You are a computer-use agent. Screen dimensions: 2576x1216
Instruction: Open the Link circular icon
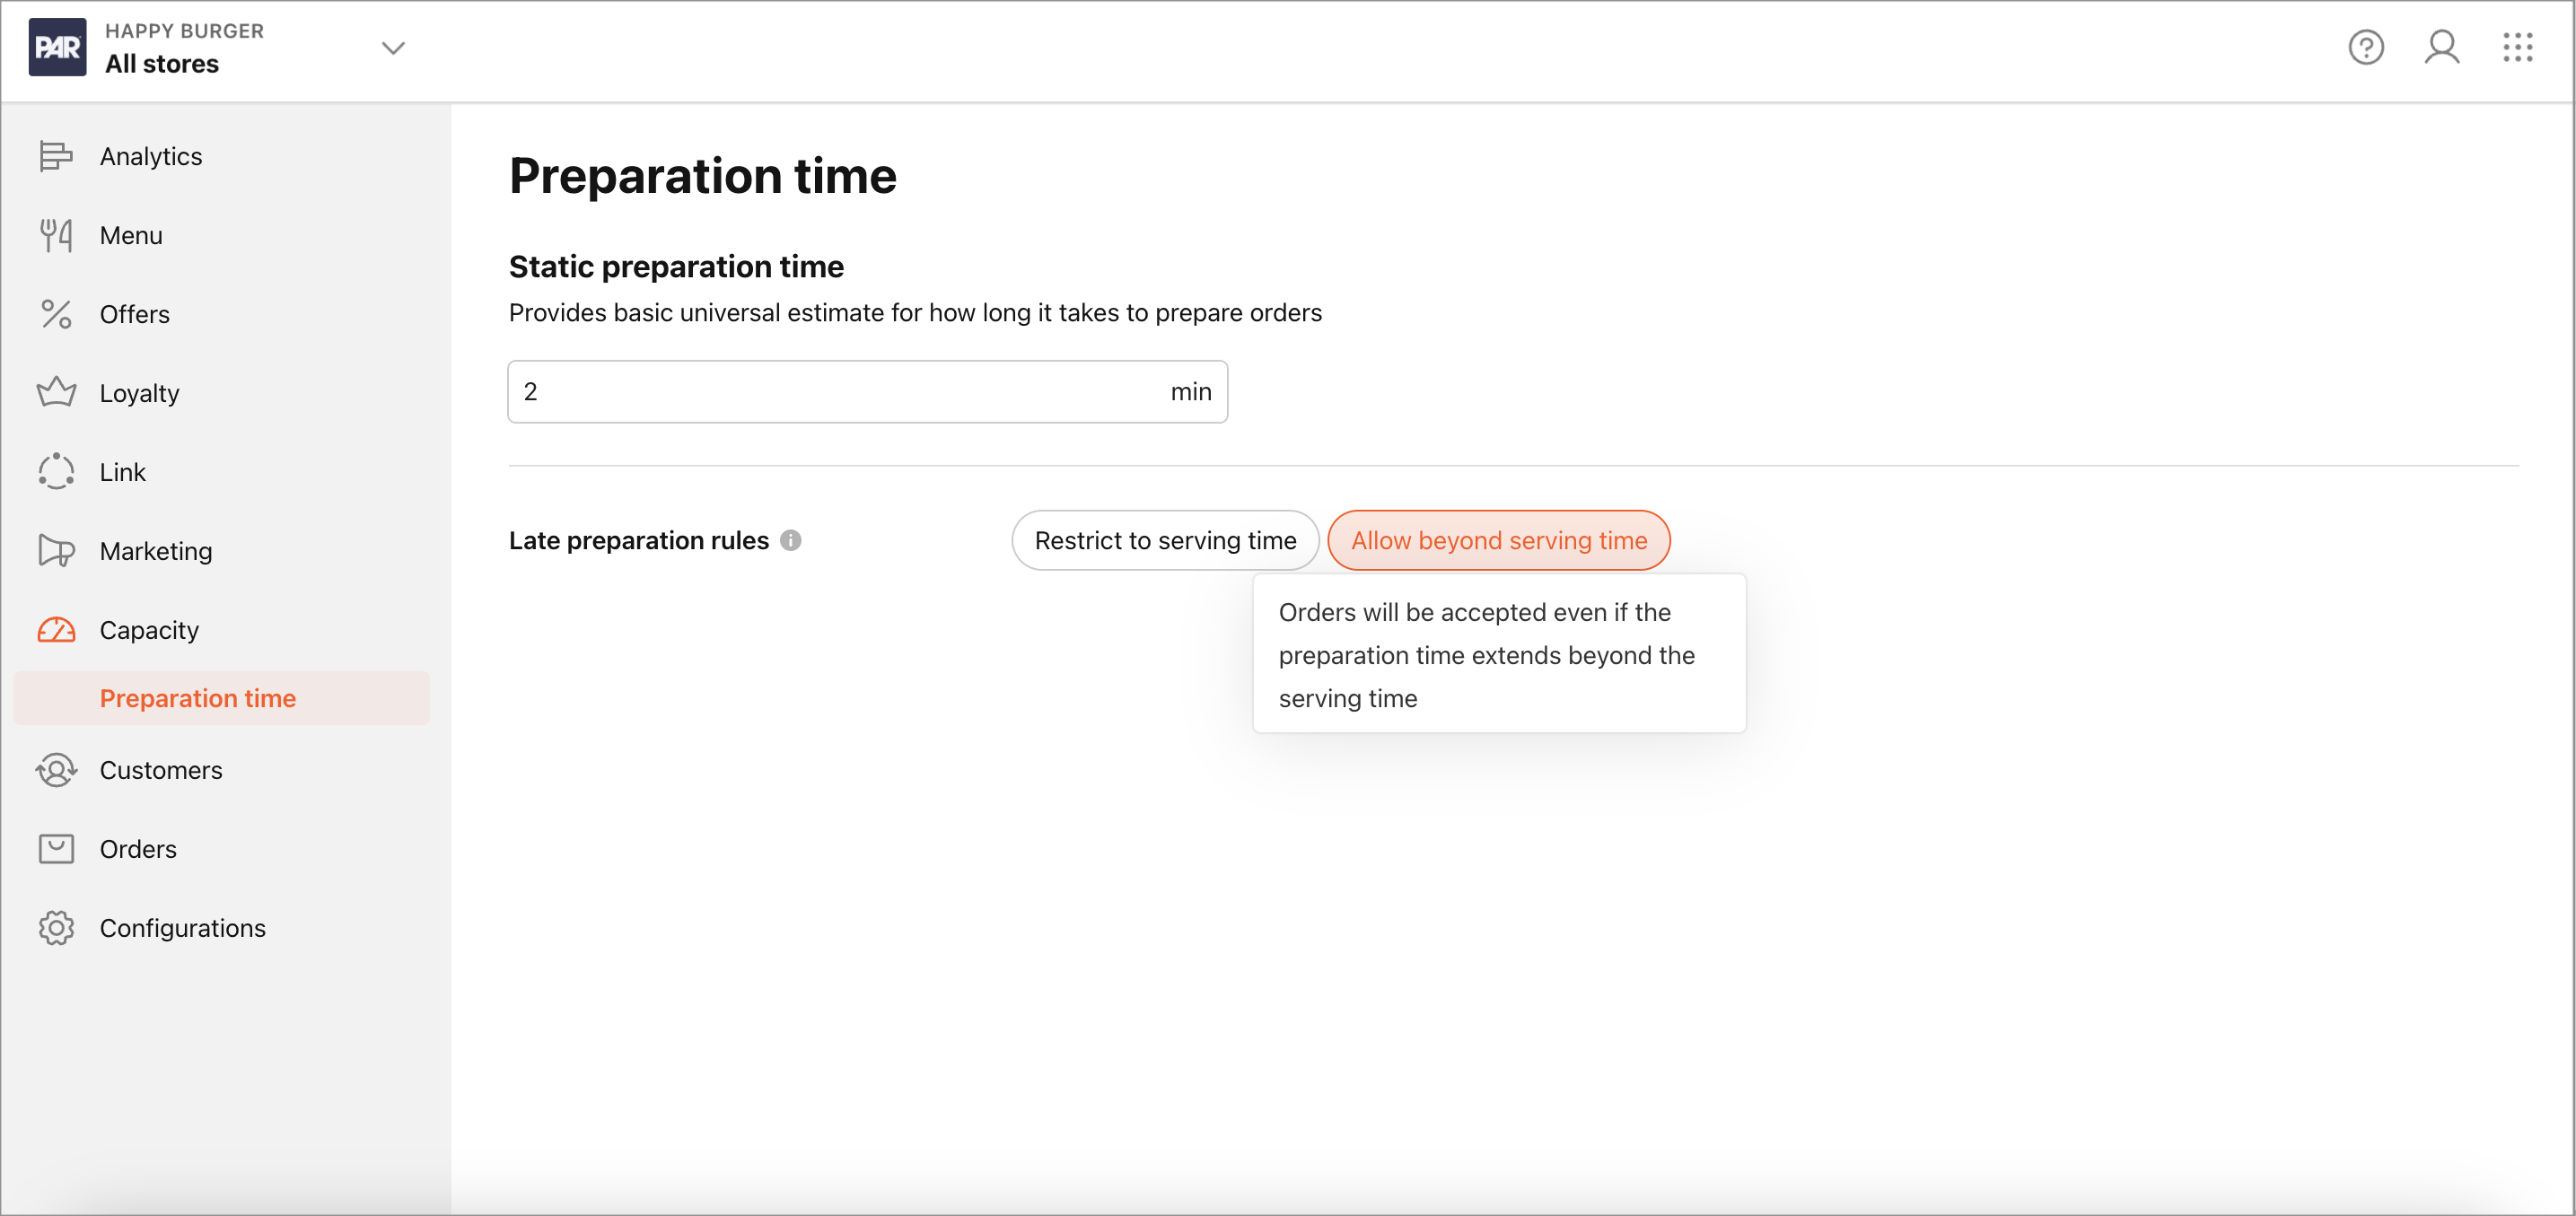pos(56,472)
